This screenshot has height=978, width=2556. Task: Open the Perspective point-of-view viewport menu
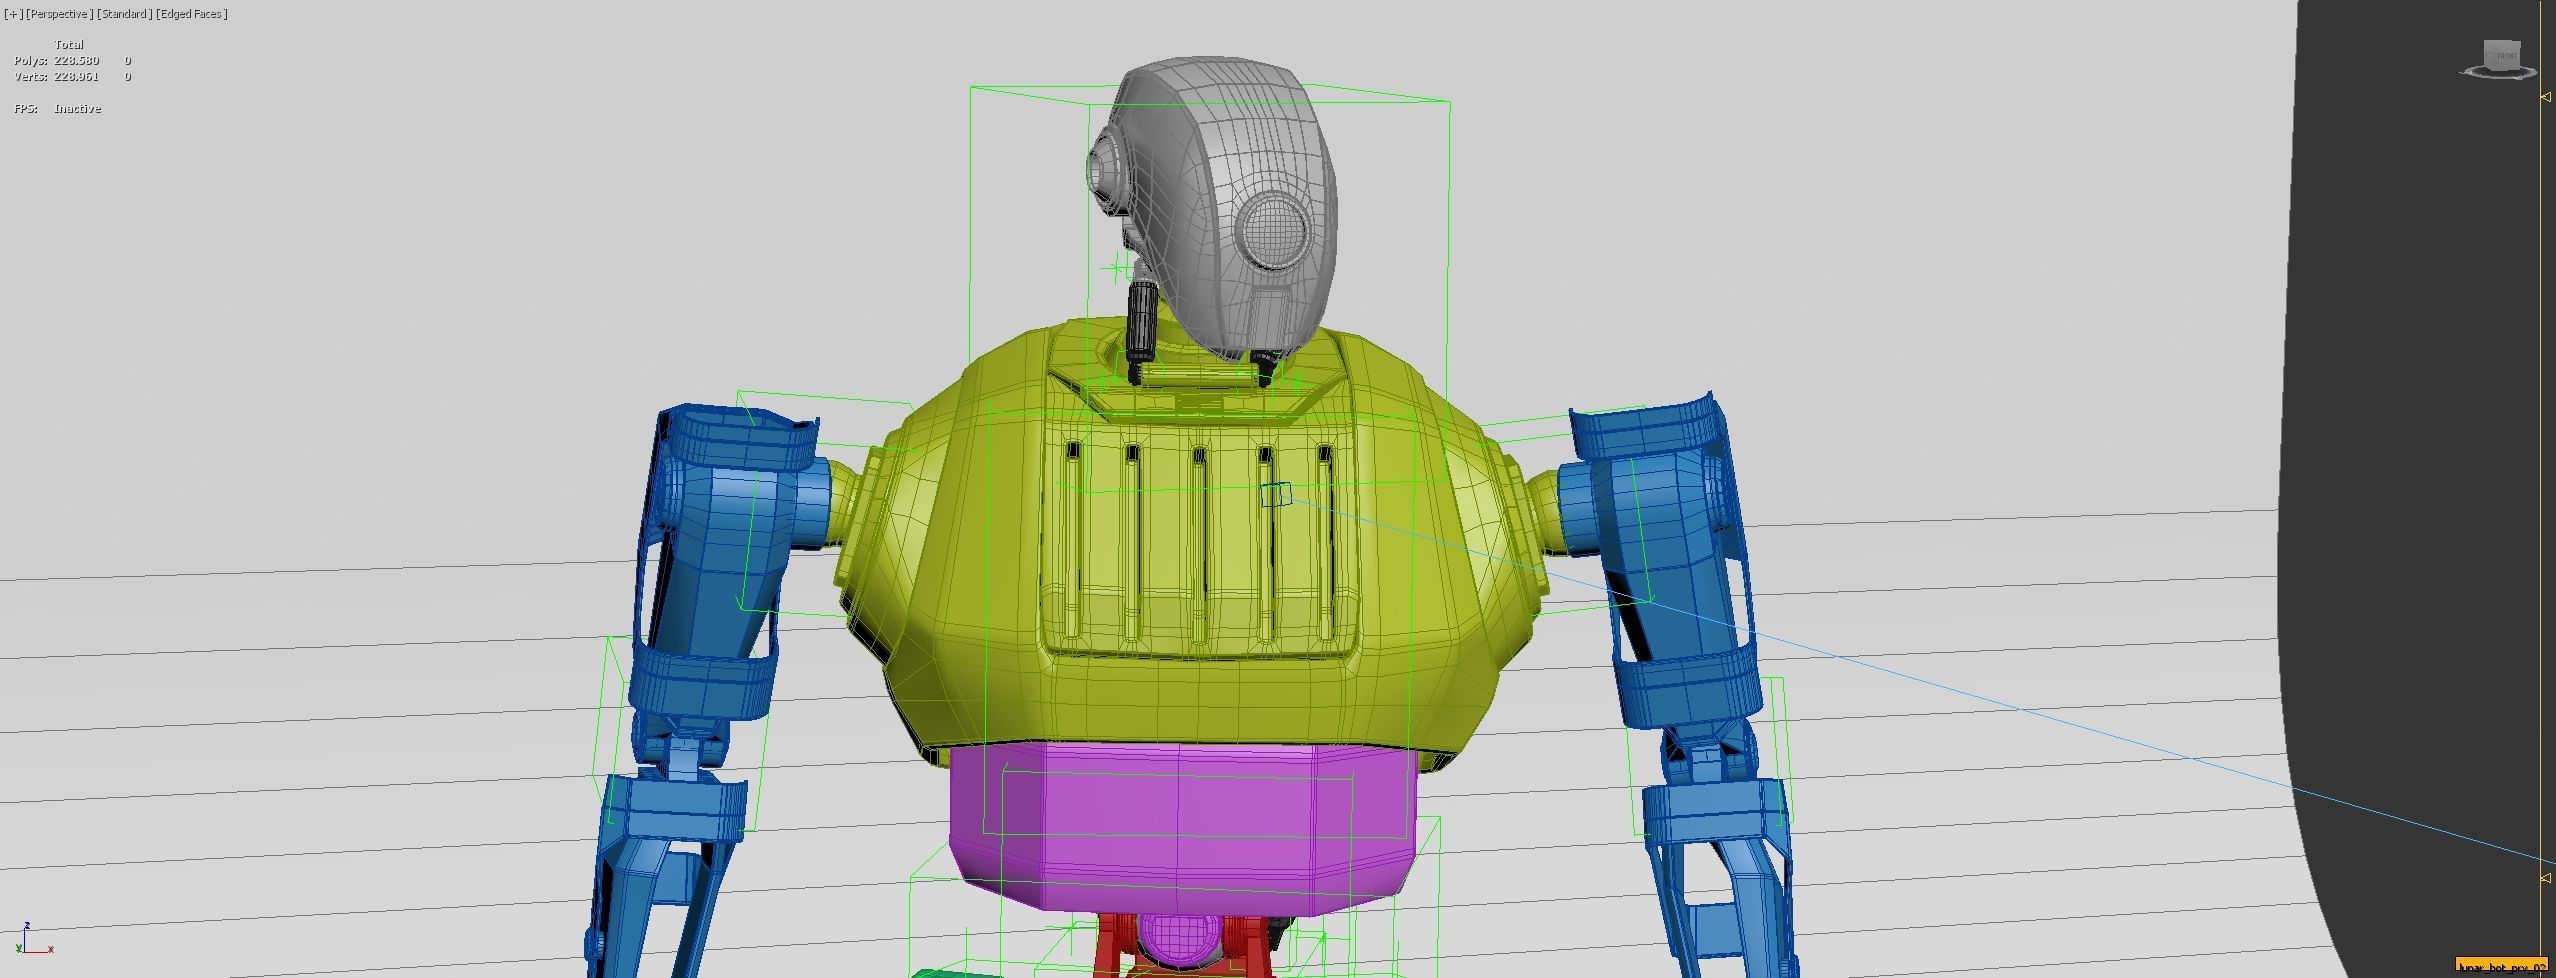tap(59, 14)
